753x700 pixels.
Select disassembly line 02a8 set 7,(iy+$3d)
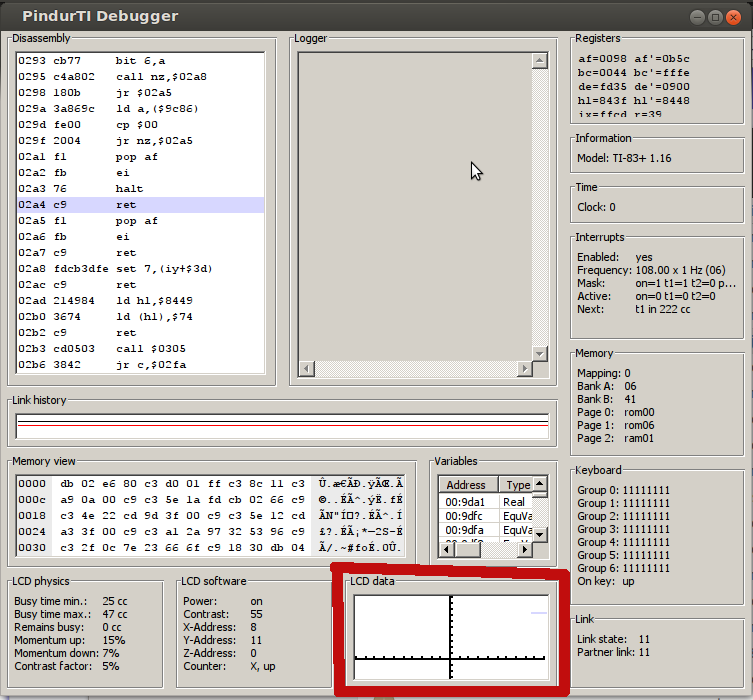(x=140, y=269)
